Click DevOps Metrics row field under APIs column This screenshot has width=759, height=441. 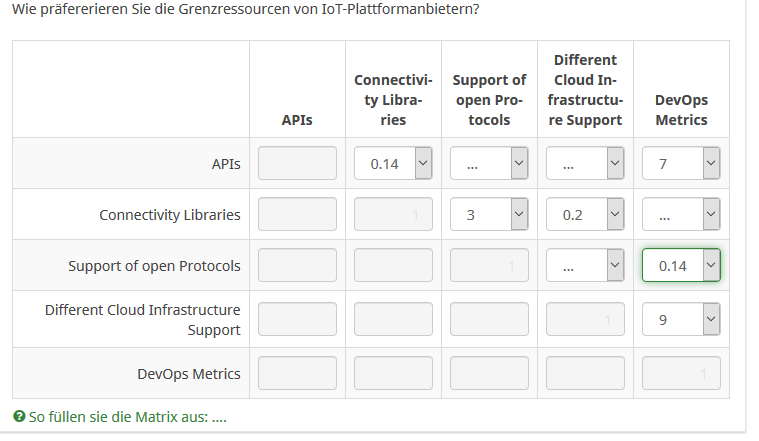297,373
